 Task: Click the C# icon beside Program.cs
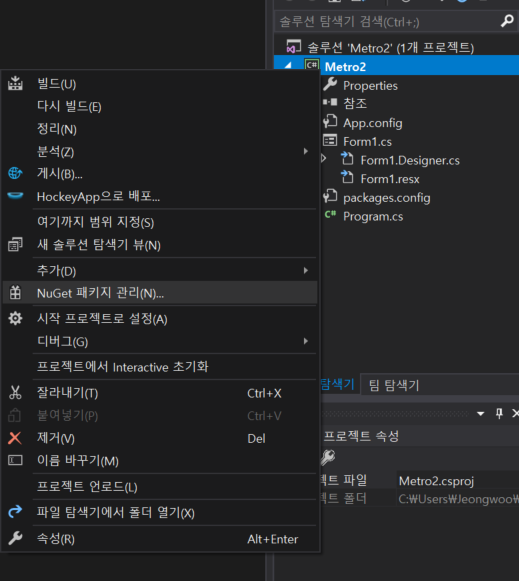tap(330, 215)
